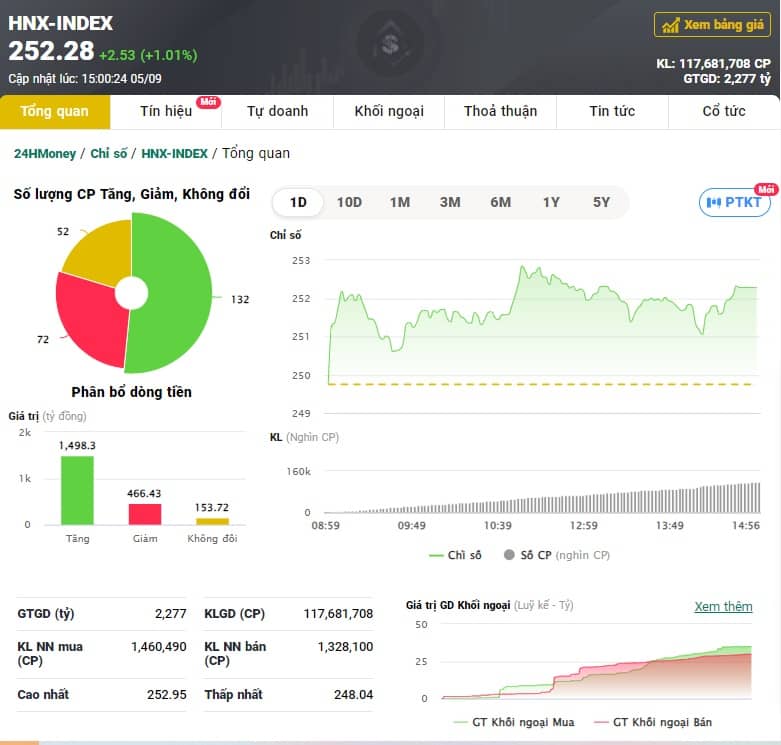781x745 pixels.
Task: Click the KL NN bán value 1,328,100
Action: tap(345, 647)
